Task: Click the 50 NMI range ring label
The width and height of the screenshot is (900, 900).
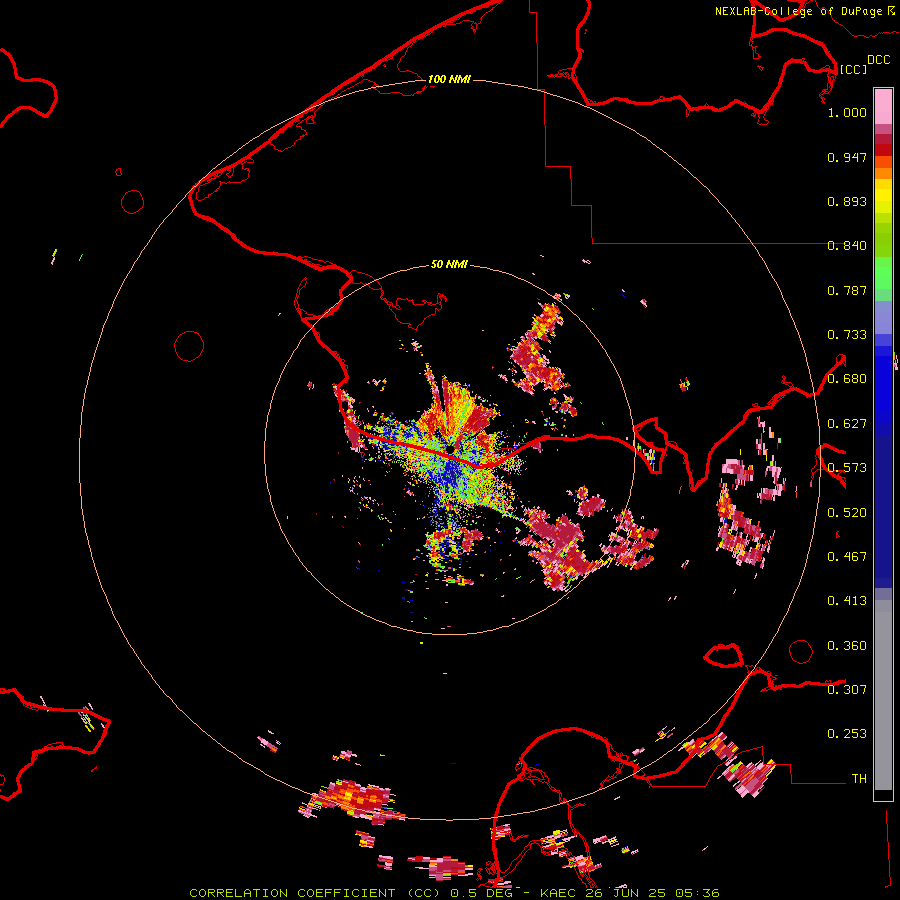Action: pyautogui.click(x=449, y=264)
